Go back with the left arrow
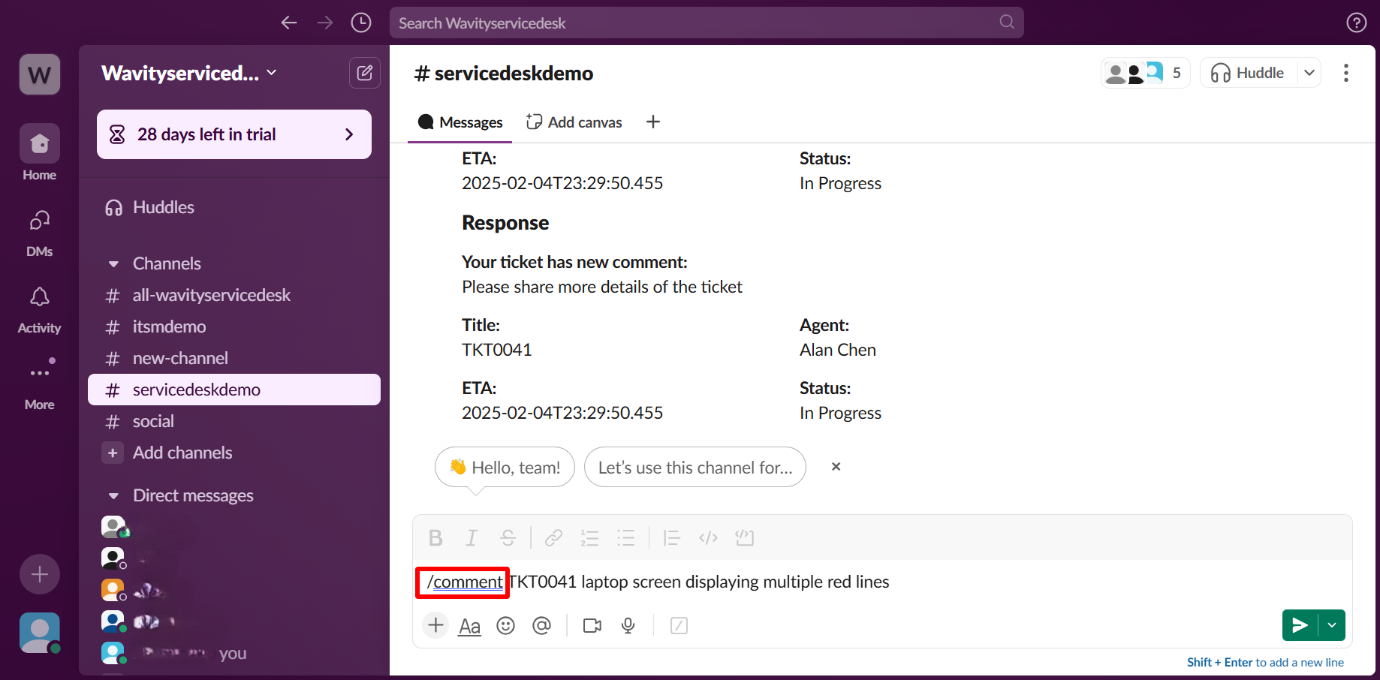Screen dimensions: 1380x680 pyautogui.click(x=289, y=22)
